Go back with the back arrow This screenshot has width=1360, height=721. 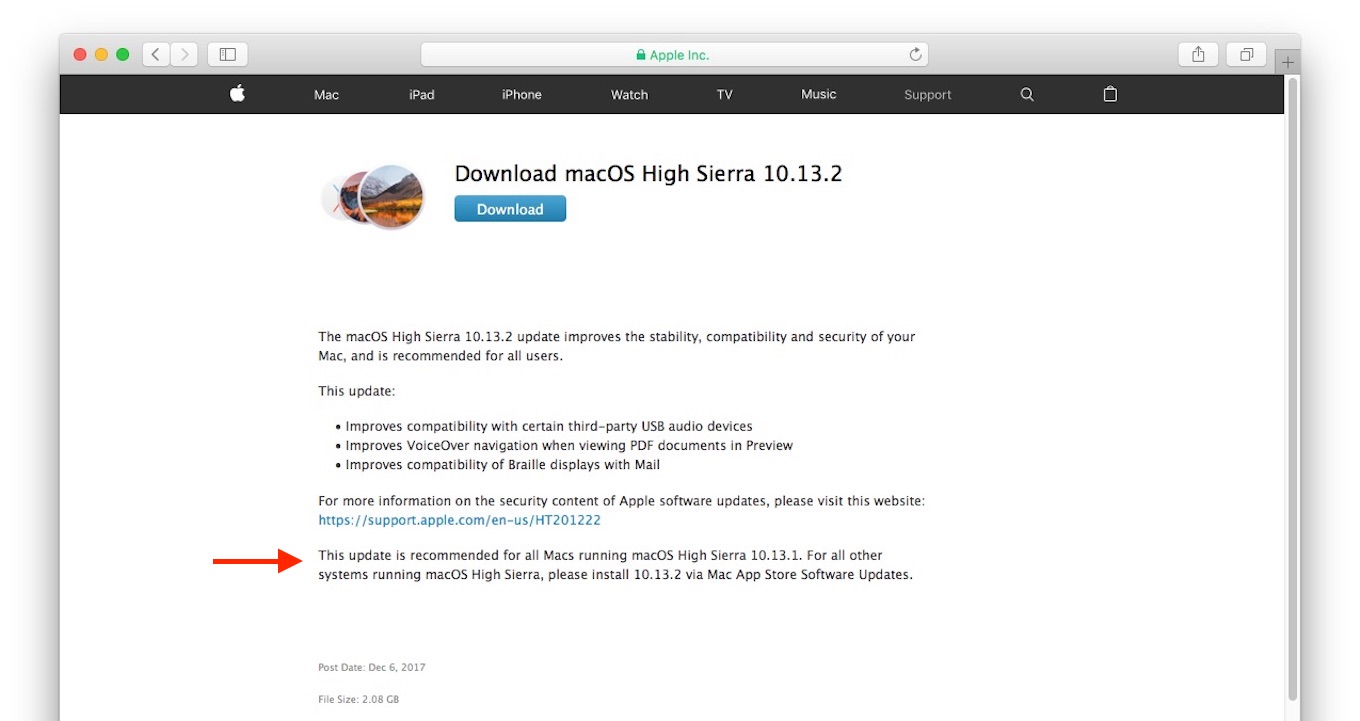pyautogui.click(x=156, y=55)
